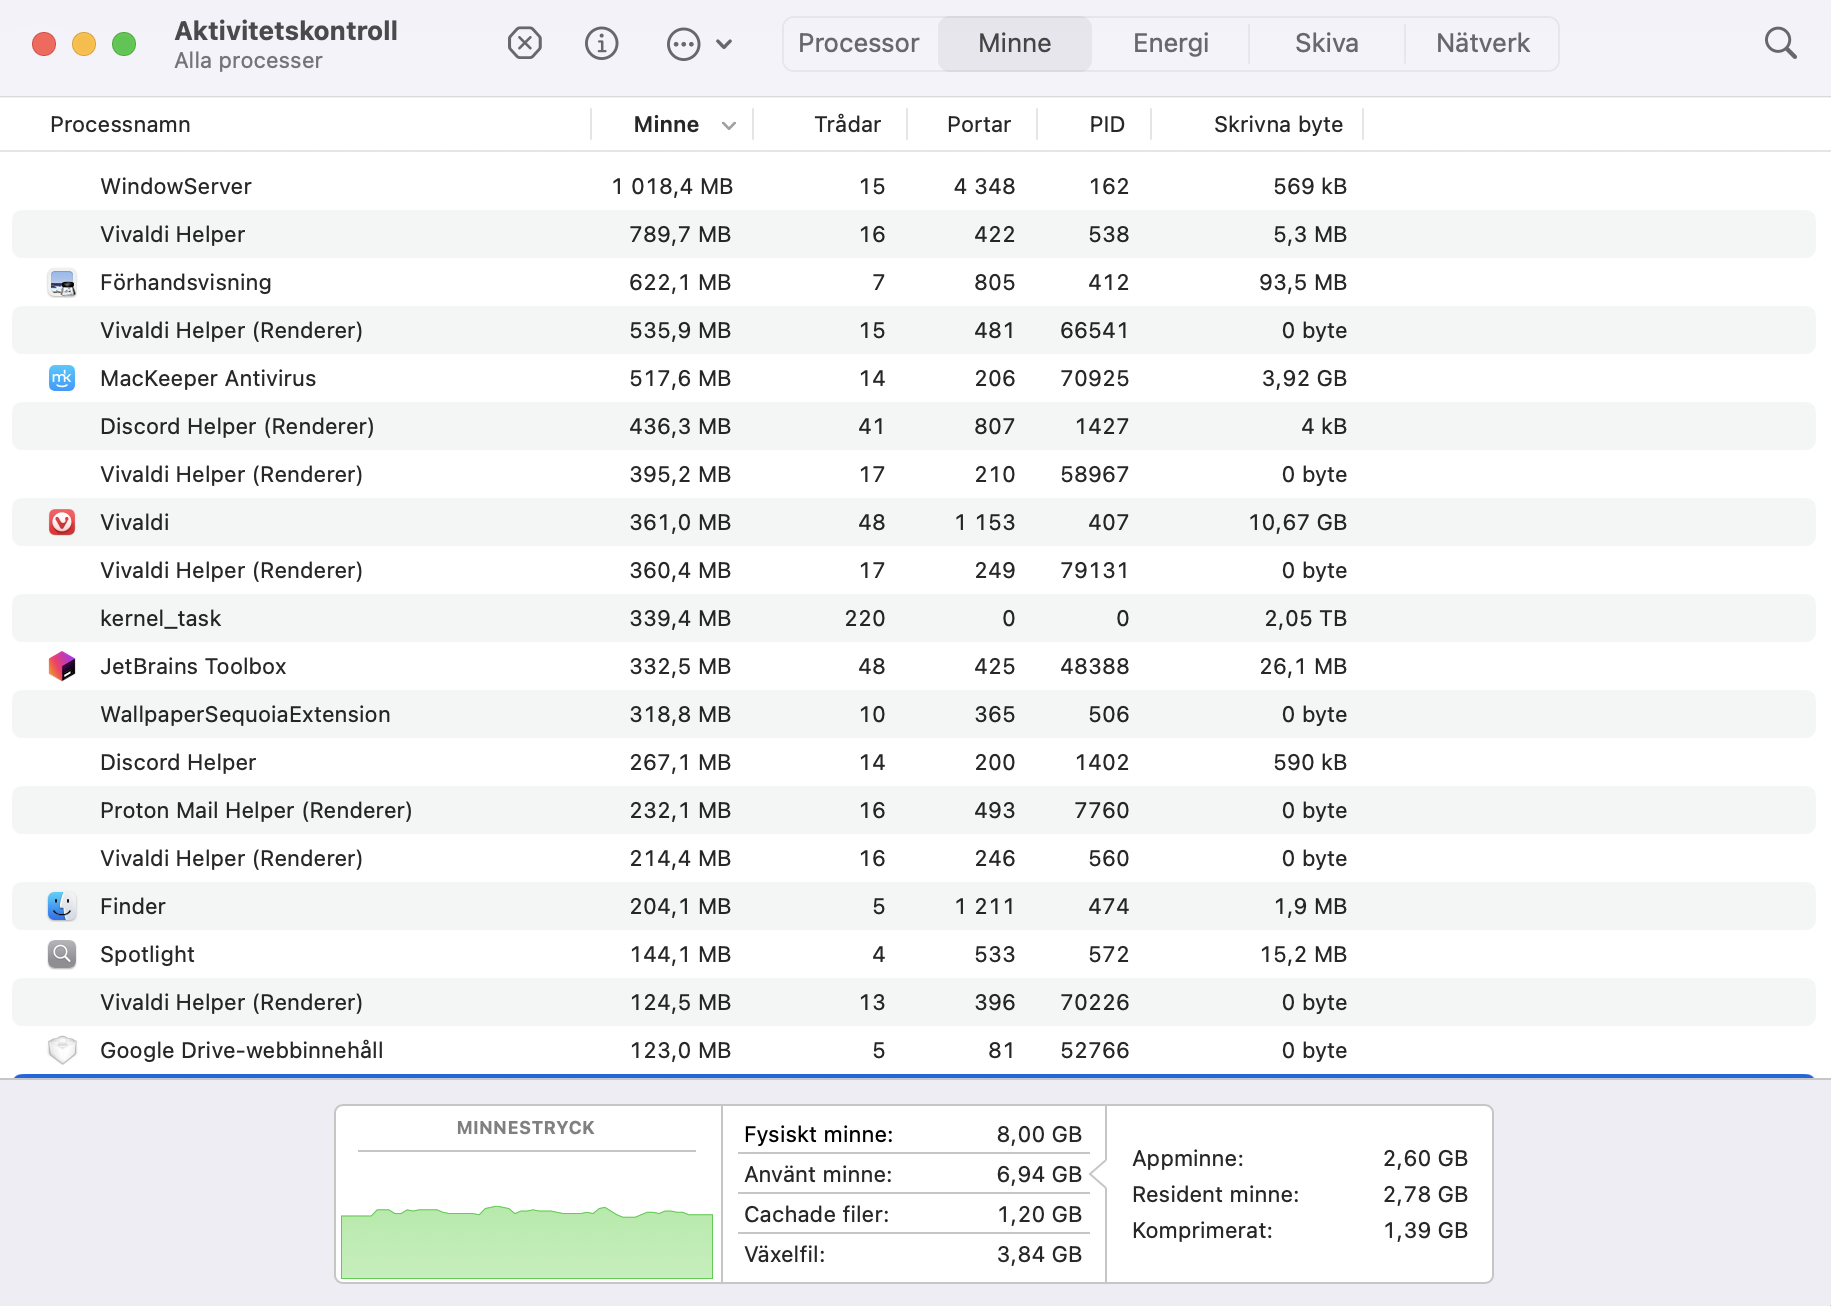Open the ellipsis more-actions icon

(x=683, y=44)
